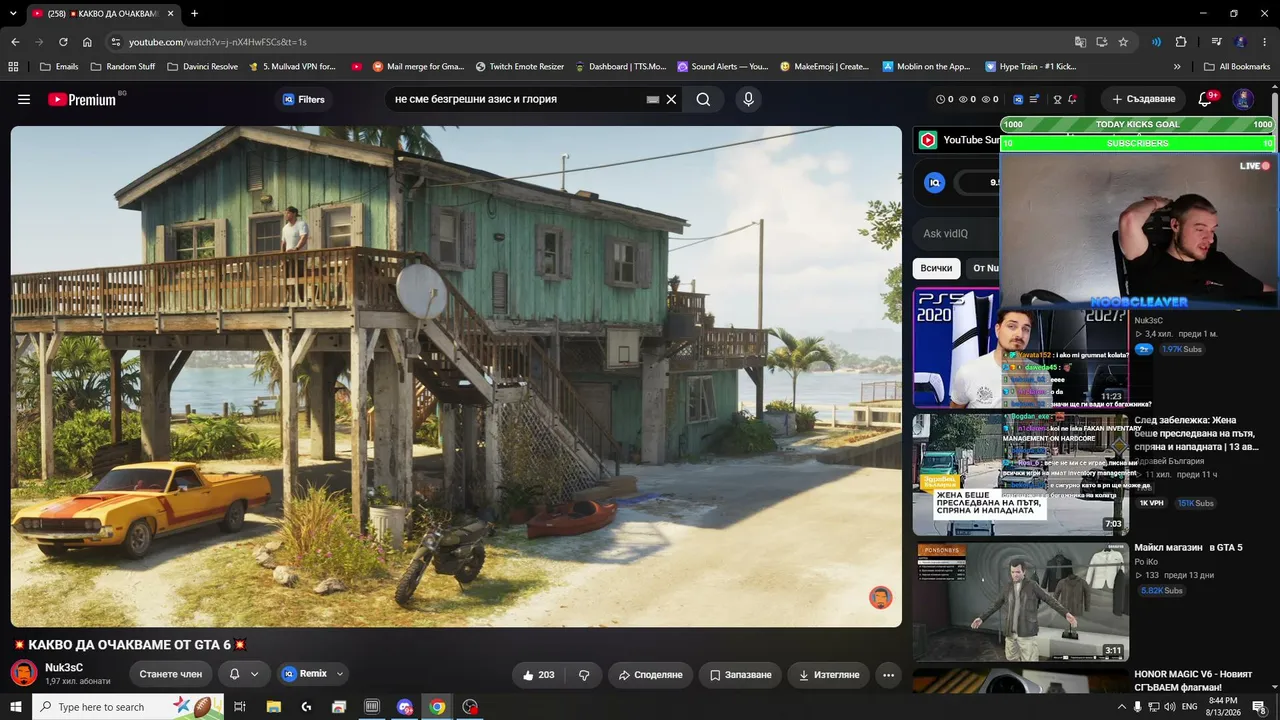
Task: Open the Chrome profile avatar
Action: (x=1241, y=42)
